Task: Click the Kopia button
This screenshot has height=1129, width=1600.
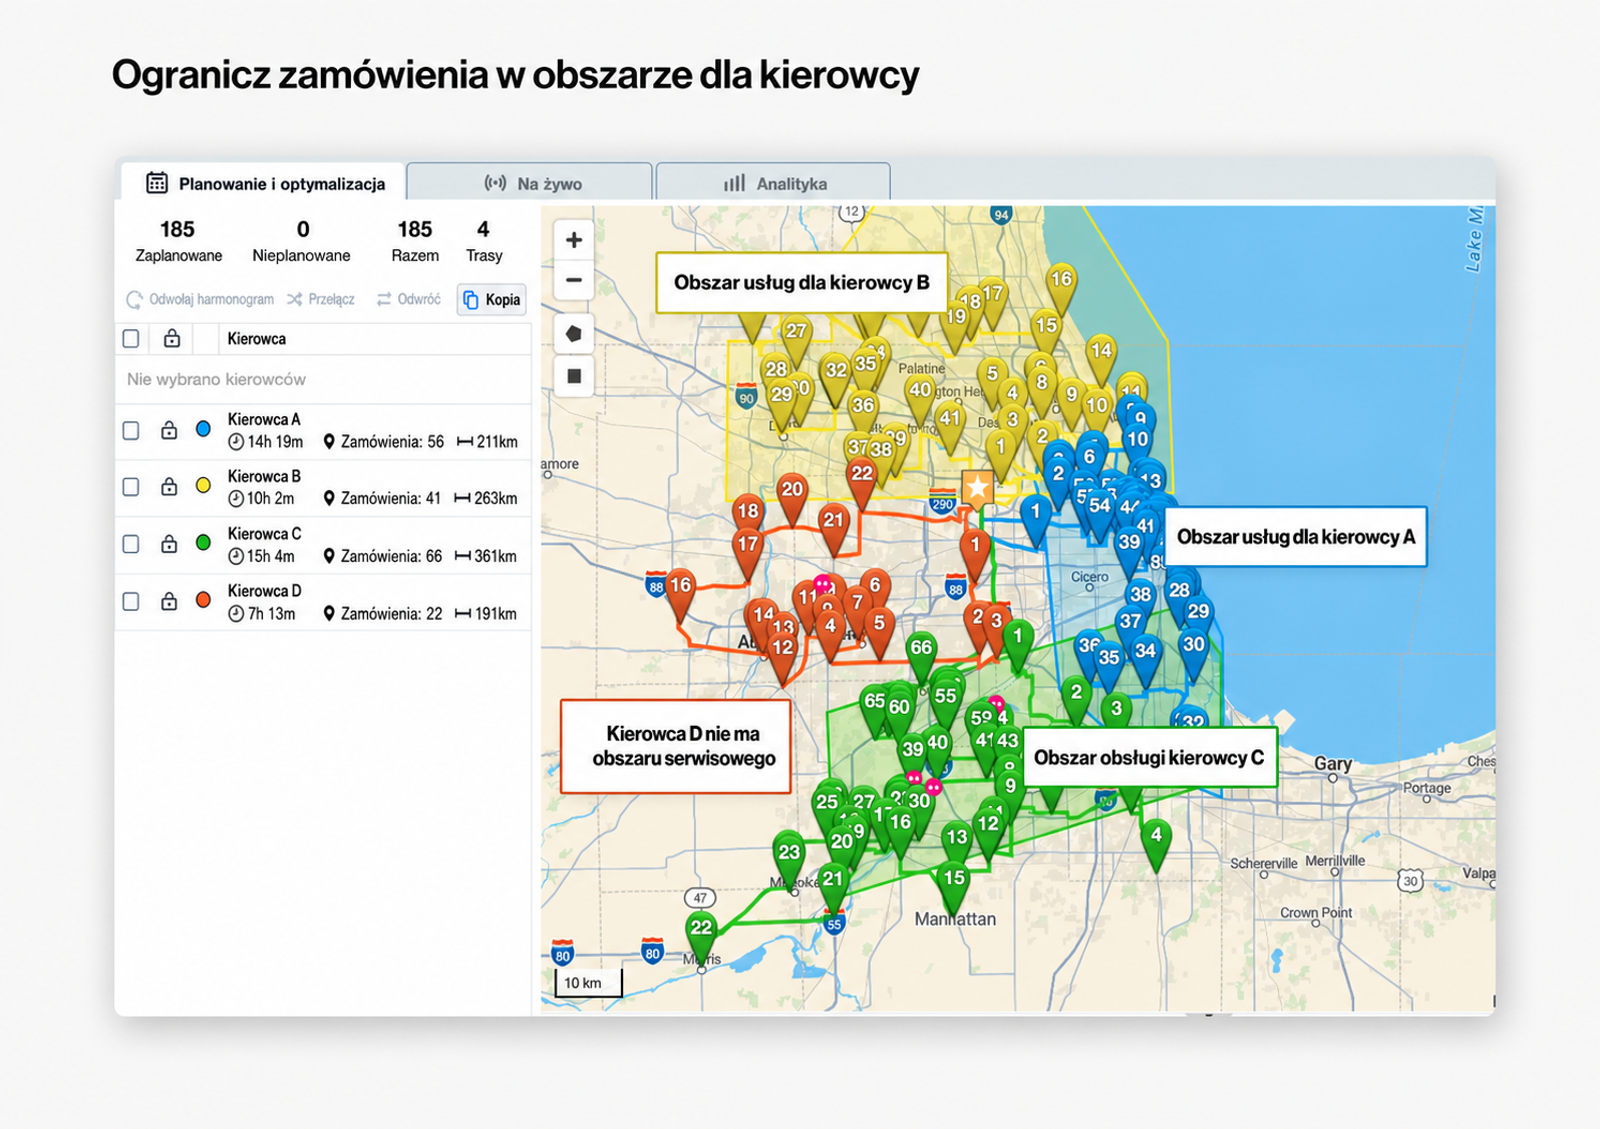Action: point(492,299)
